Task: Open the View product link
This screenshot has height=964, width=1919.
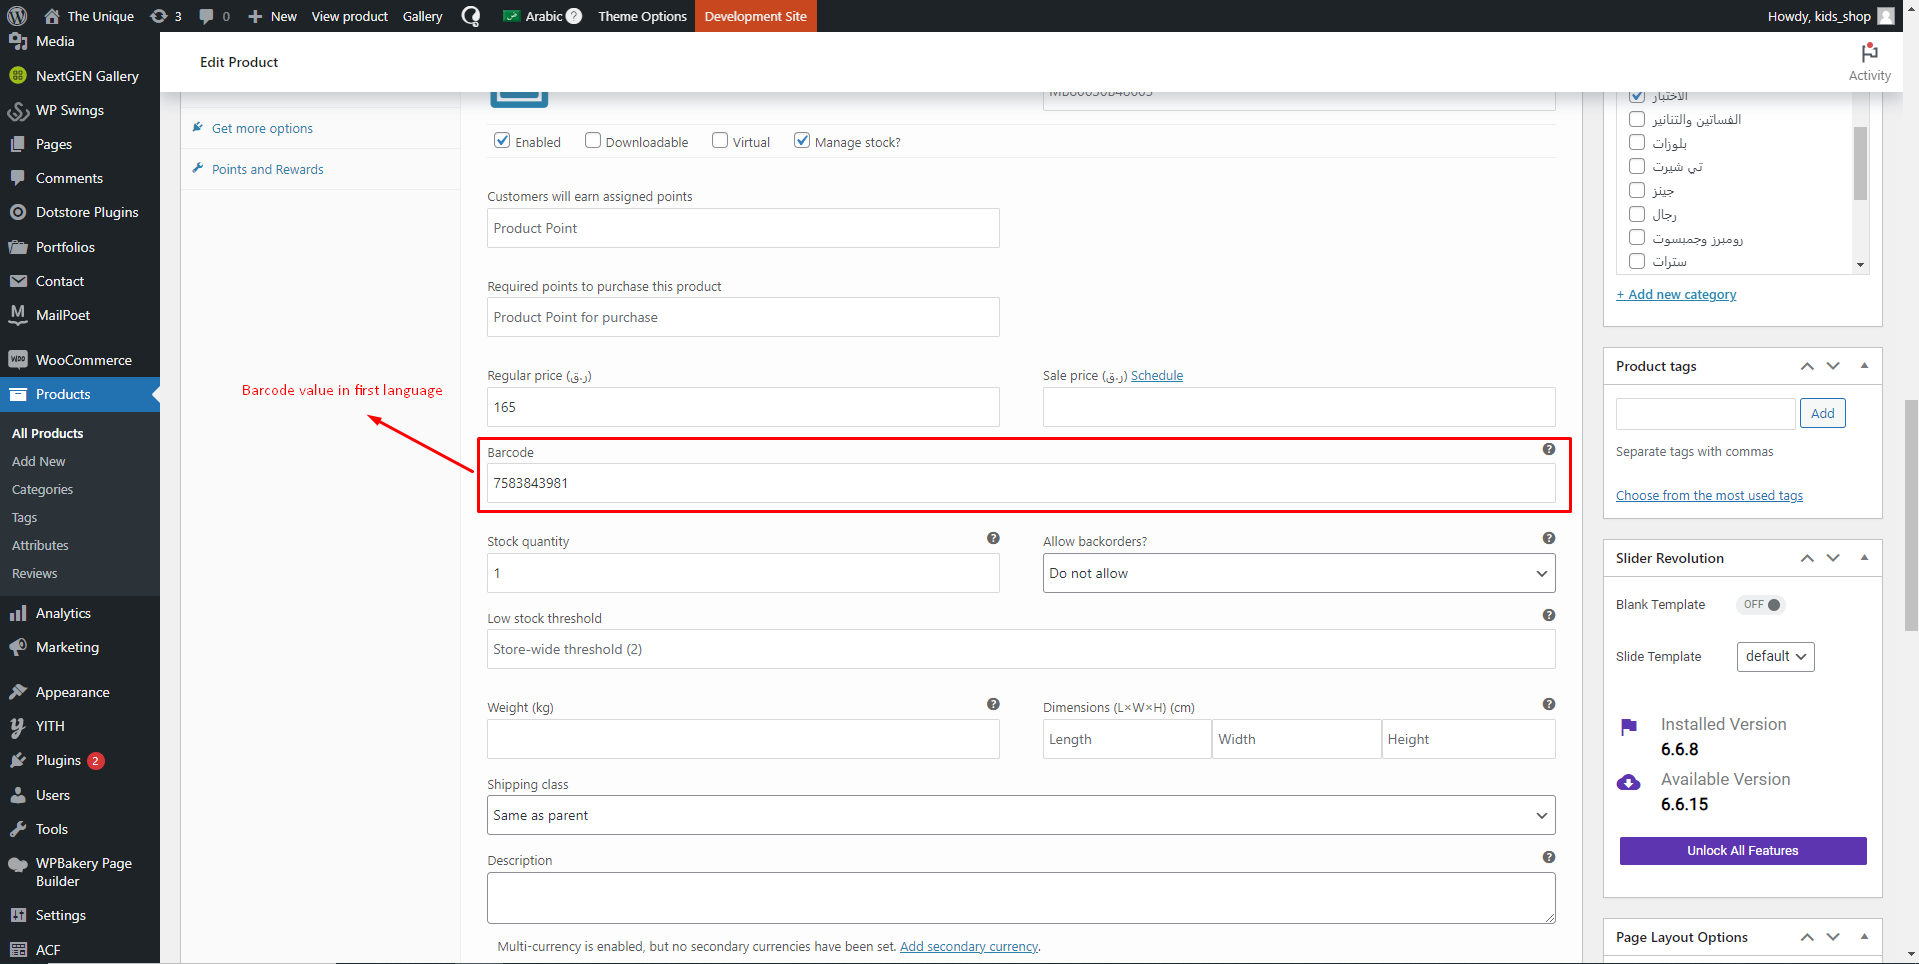Action: pos(349,16)
